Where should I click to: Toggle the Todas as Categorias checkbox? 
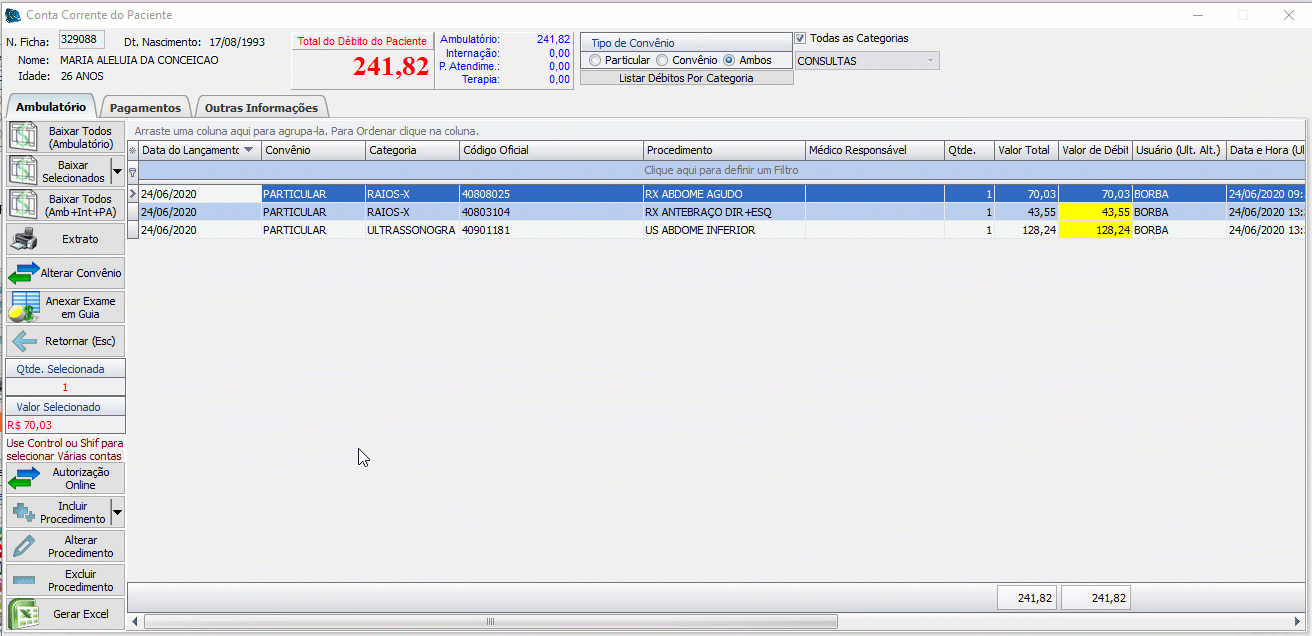tap(801, 39)
